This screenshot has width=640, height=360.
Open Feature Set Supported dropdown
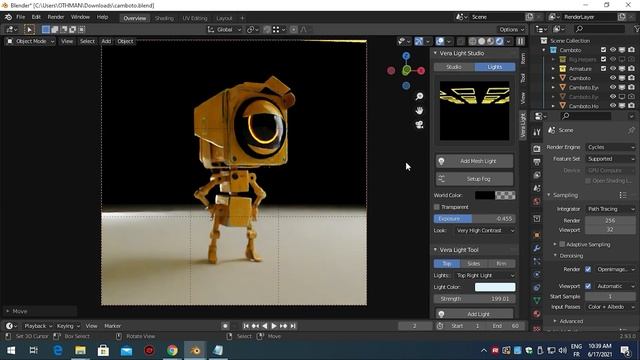pos(611,159)
